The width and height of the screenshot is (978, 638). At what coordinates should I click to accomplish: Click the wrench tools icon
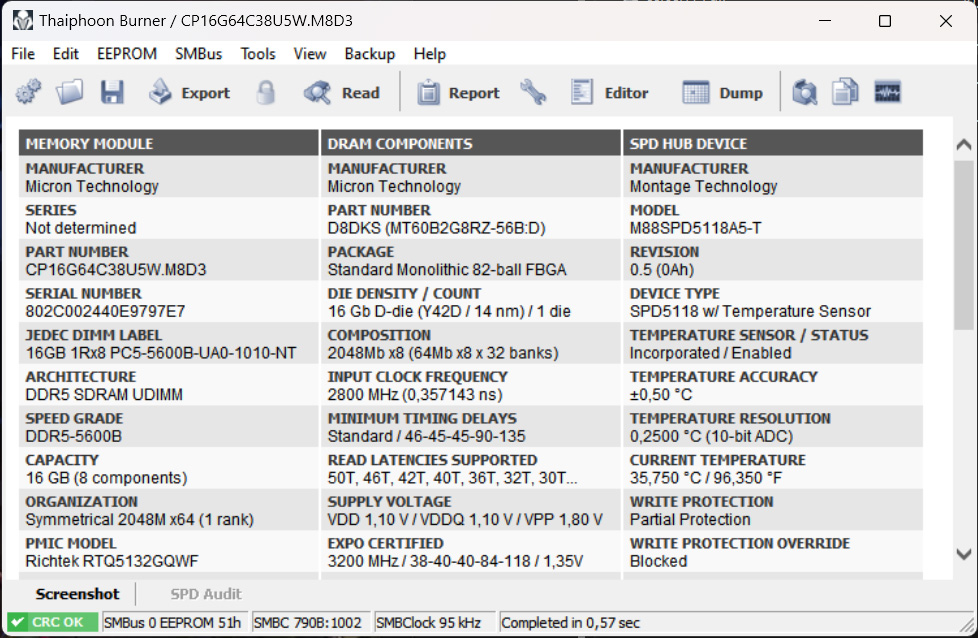(533, 92)
